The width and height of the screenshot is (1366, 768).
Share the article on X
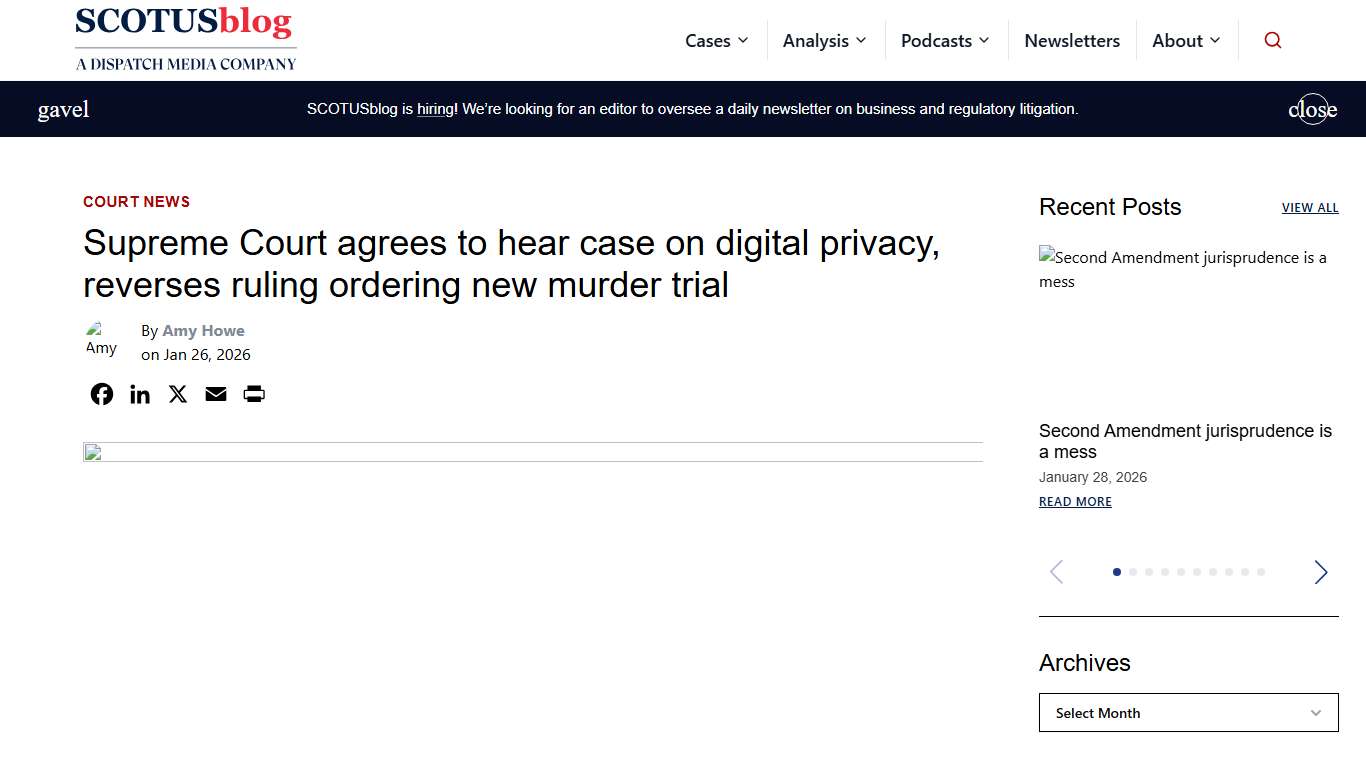coord(177,393)
